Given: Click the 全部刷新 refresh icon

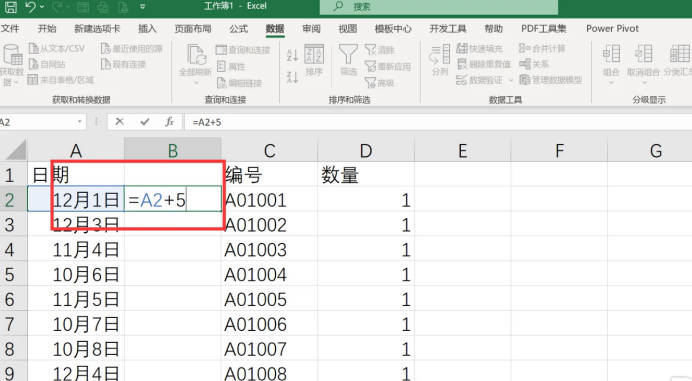Looking at the screenshot, I should point(196,55).
